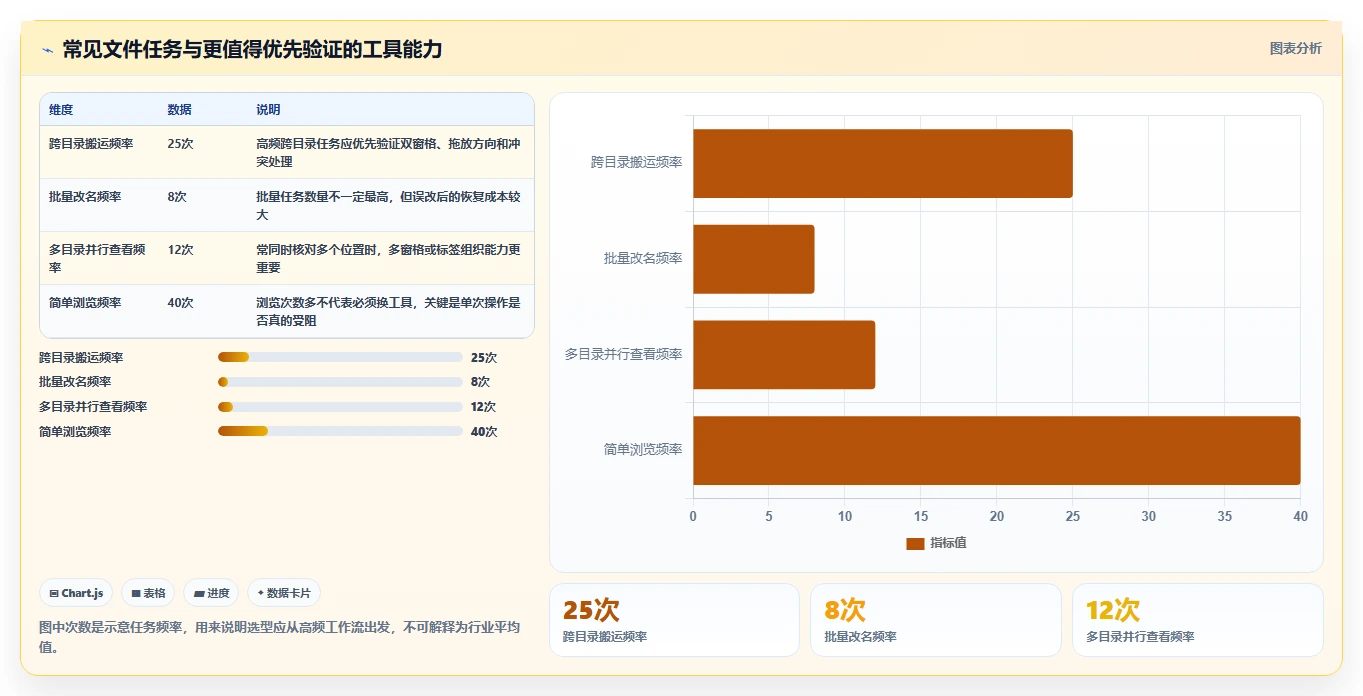This screenshot has height=696, width=1363.
Task: Click the 简单浏览频率 progress bar
Action: tap(340, 431)
